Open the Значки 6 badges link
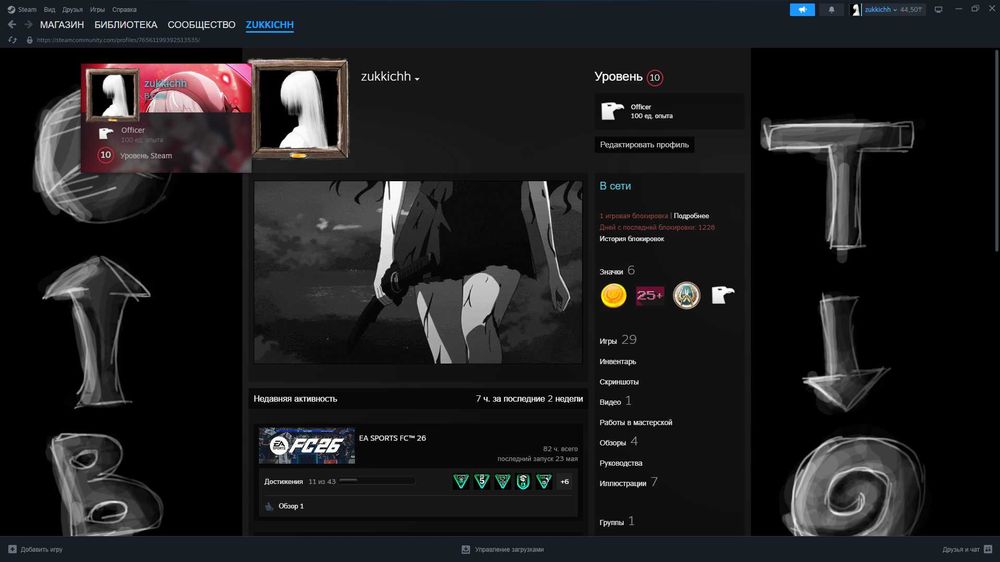The image size is (1000, 562). (617, 271)
